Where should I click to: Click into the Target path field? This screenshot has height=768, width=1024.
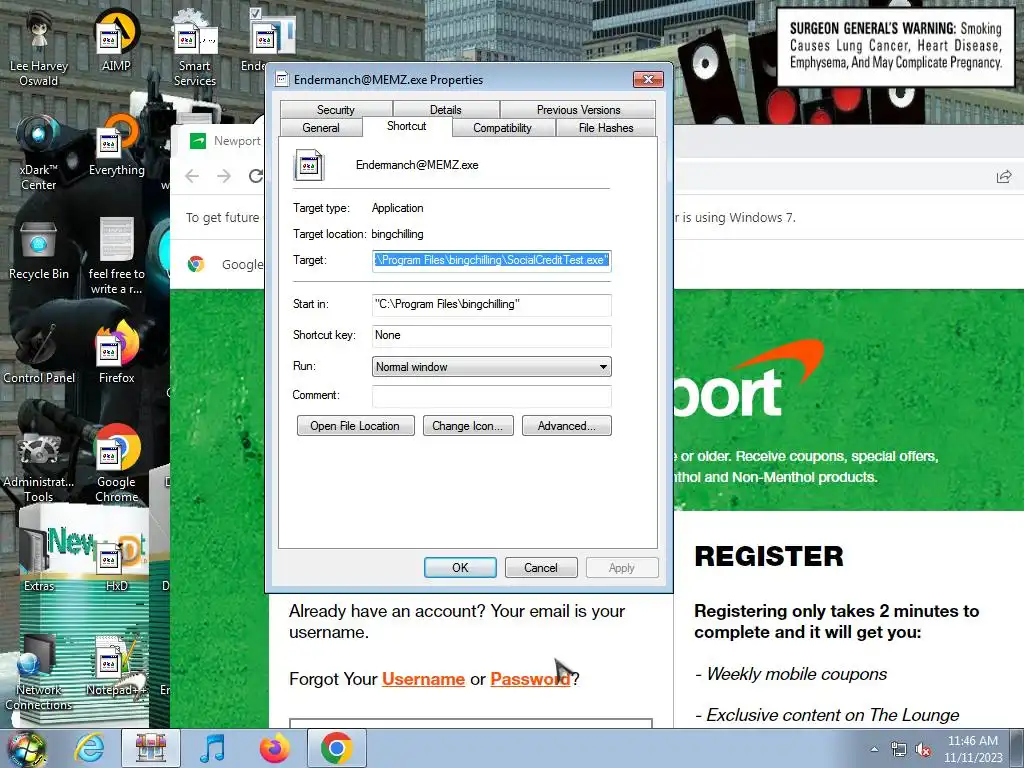pos(491,260)
